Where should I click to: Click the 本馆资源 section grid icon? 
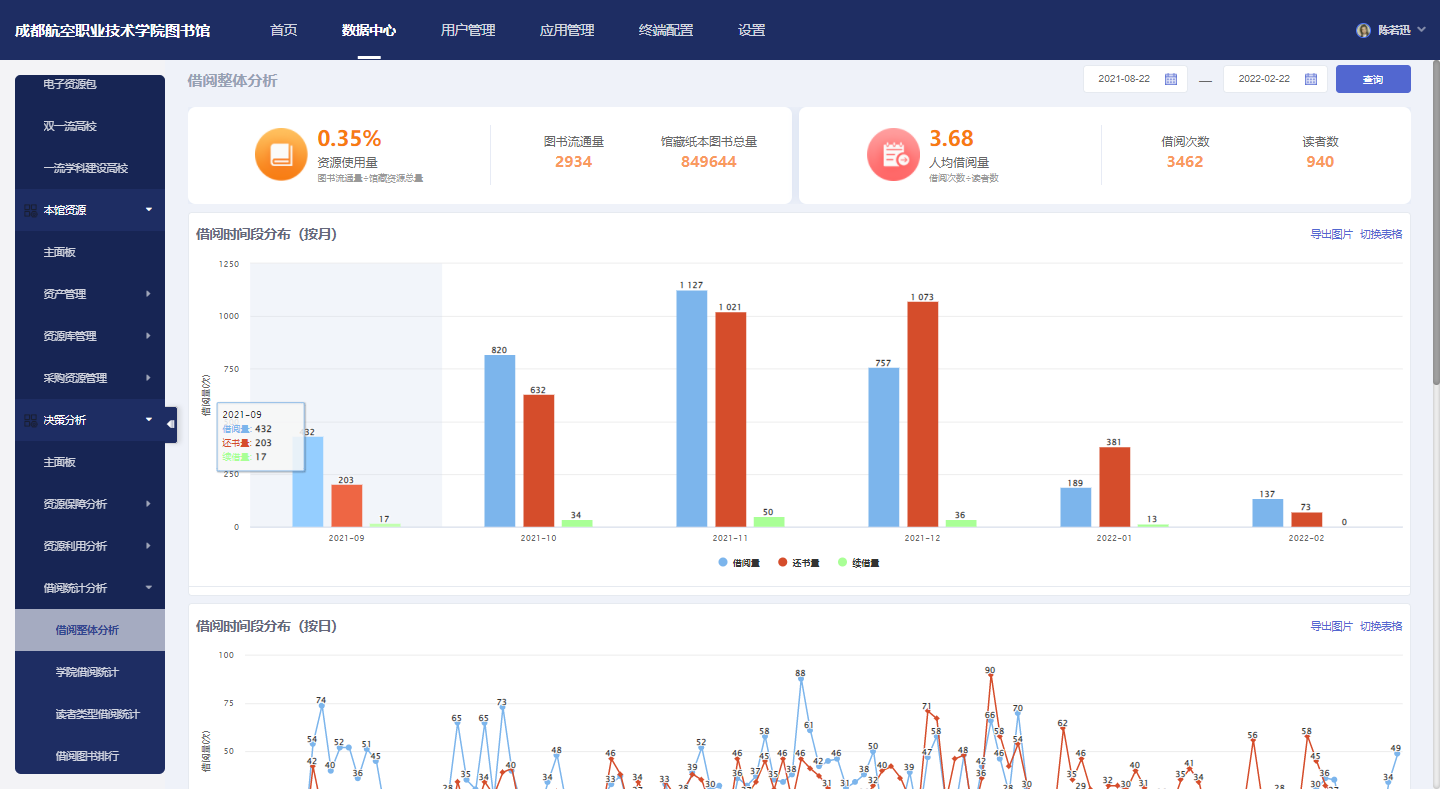tap(30, 210)
